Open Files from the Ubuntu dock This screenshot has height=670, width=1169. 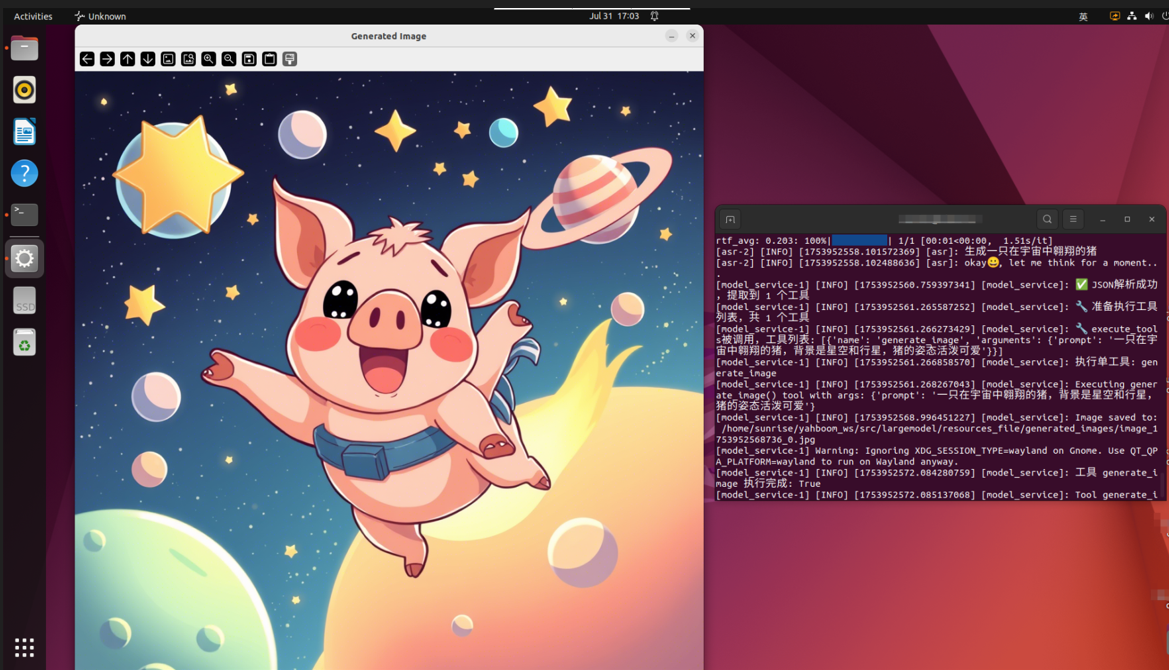point(25,48)
